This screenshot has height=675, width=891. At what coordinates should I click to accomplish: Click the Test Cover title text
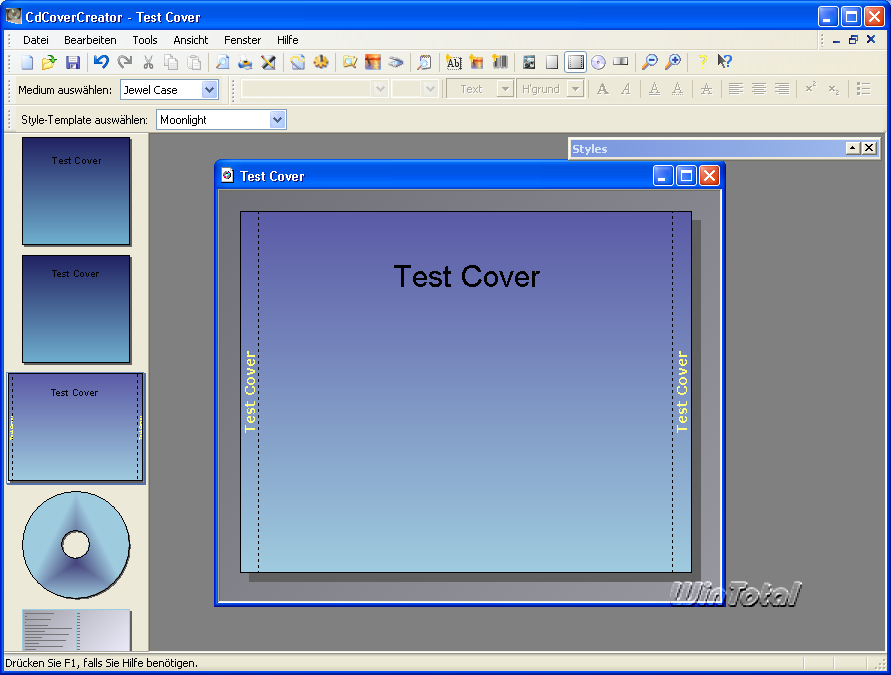click(x=466, y=276)
